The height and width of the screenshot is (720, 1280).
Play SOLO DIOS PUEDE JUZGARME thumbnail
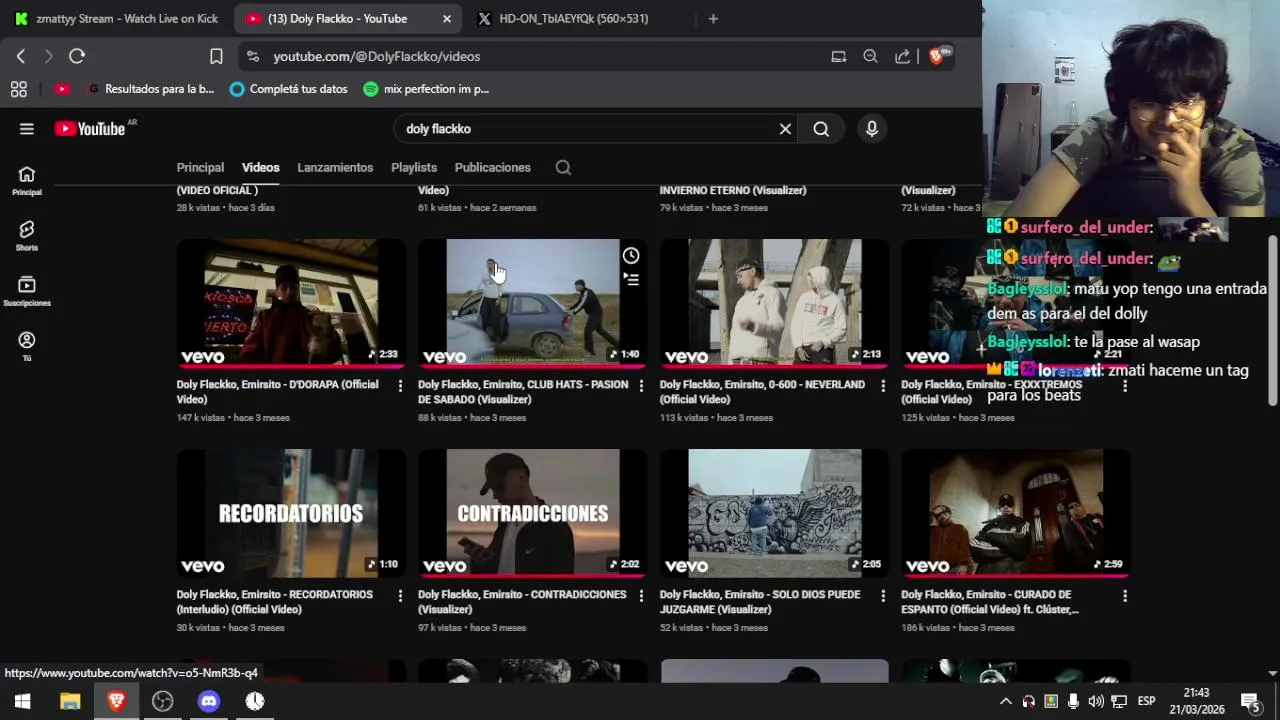[x=774, y=513]
